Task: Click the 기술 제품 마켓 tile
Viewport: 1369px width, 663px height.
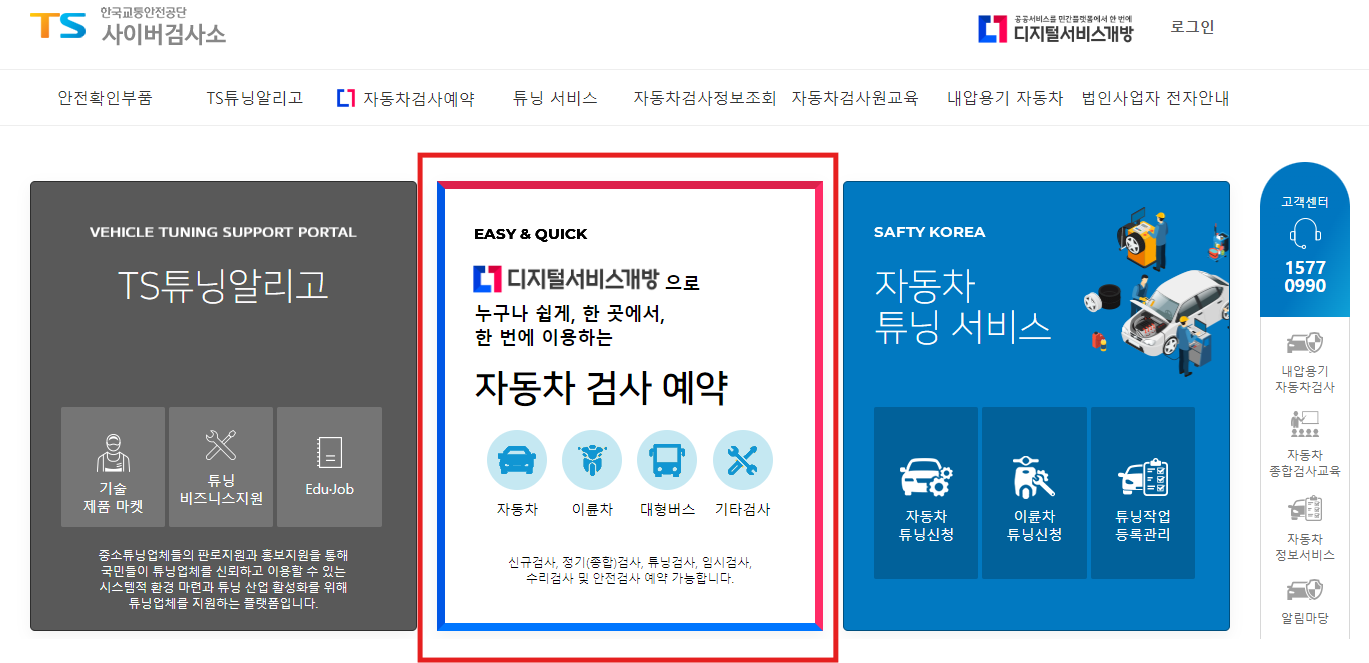Action: 113,467
